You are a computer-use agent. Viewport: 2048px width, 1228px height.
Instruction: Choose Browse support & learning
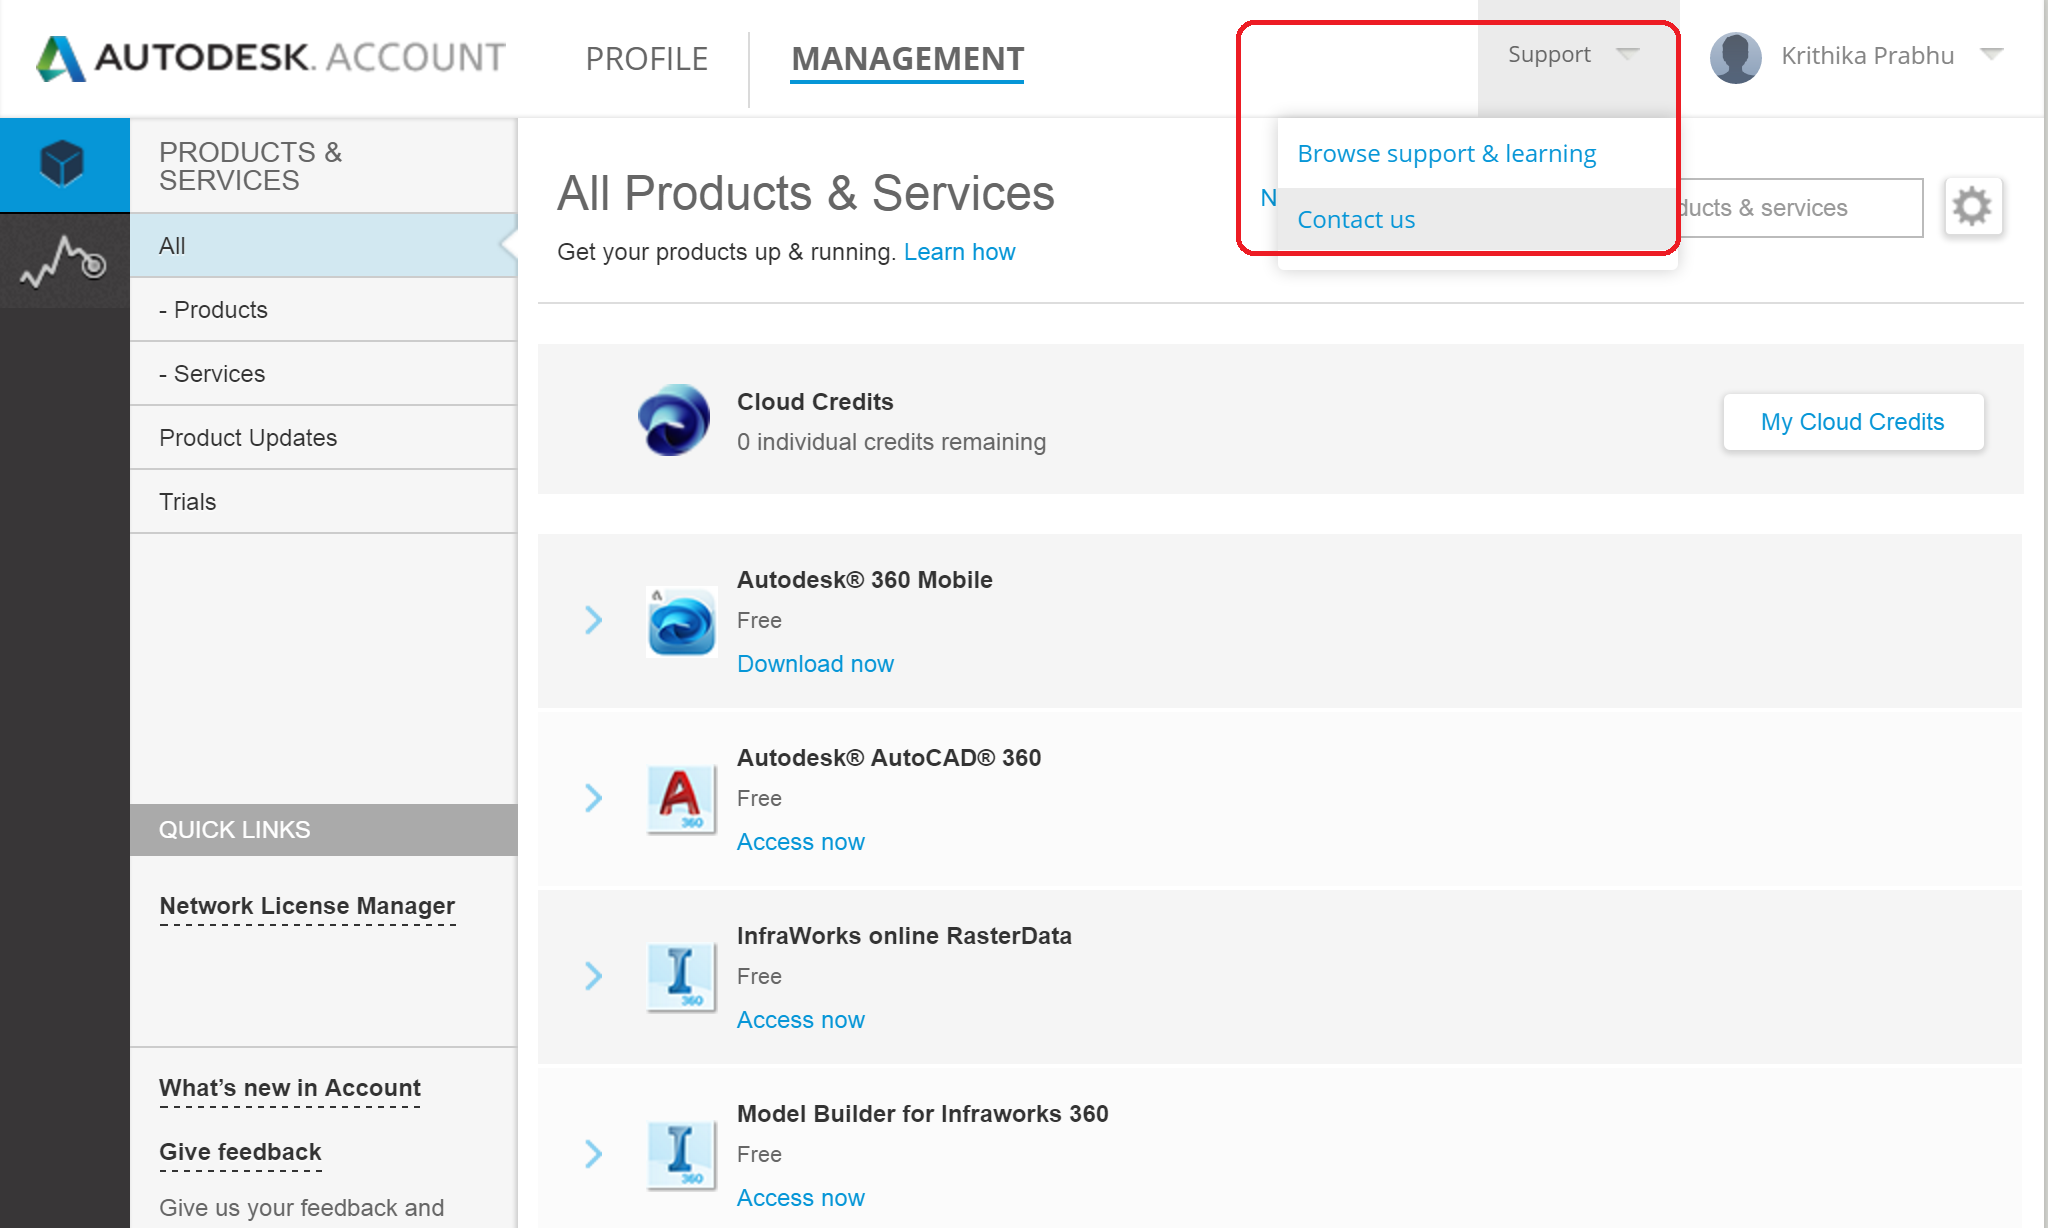coord(1446,154)
